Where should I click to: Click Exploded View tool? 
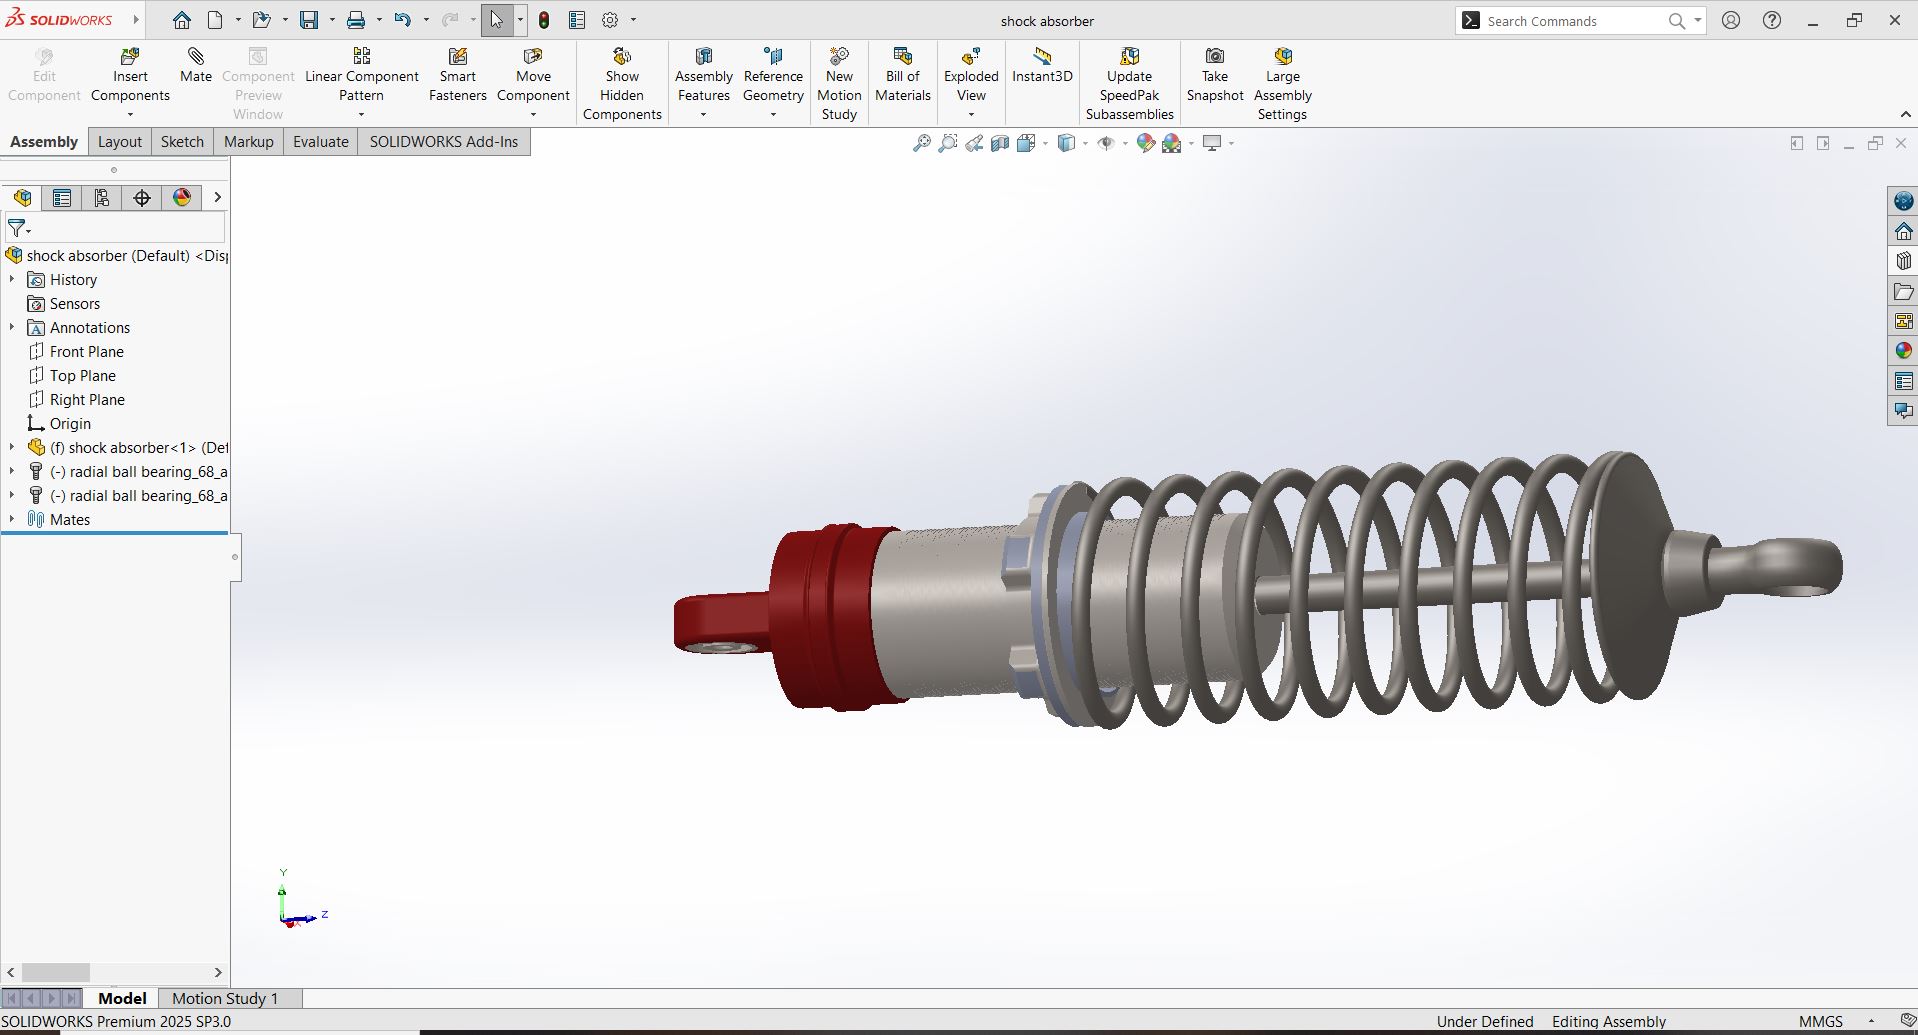[x=971, y=76]
